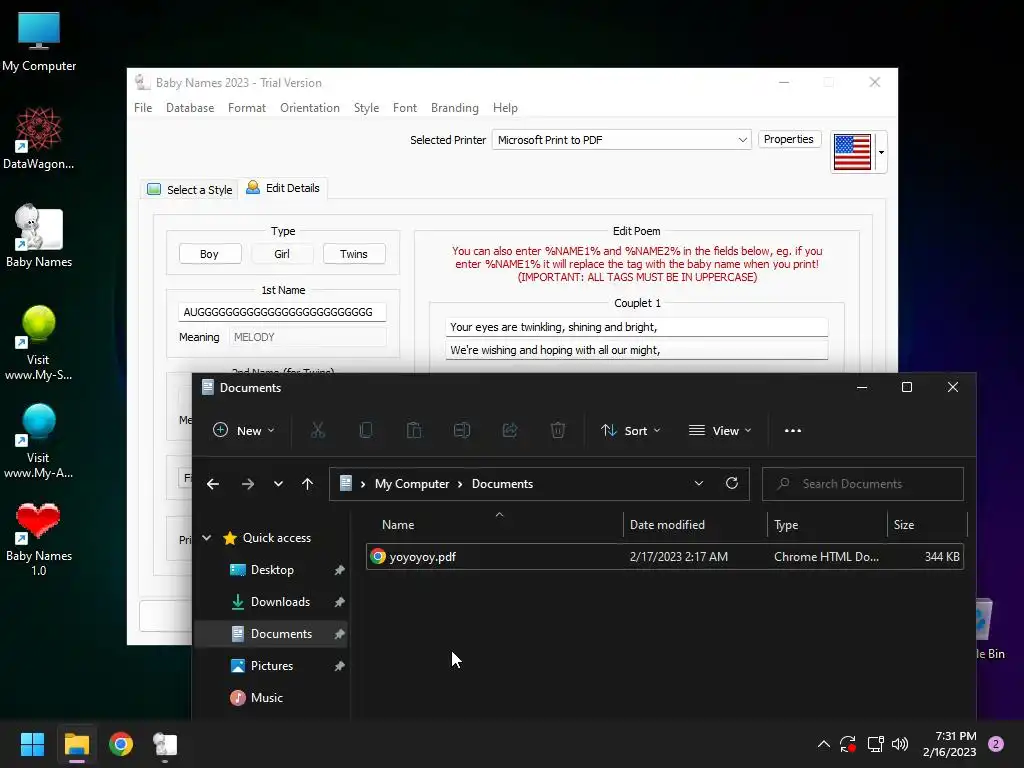Open the flag language dropdown arrow
Viewport: 1024px width, 768px height.
coord(881,152)
